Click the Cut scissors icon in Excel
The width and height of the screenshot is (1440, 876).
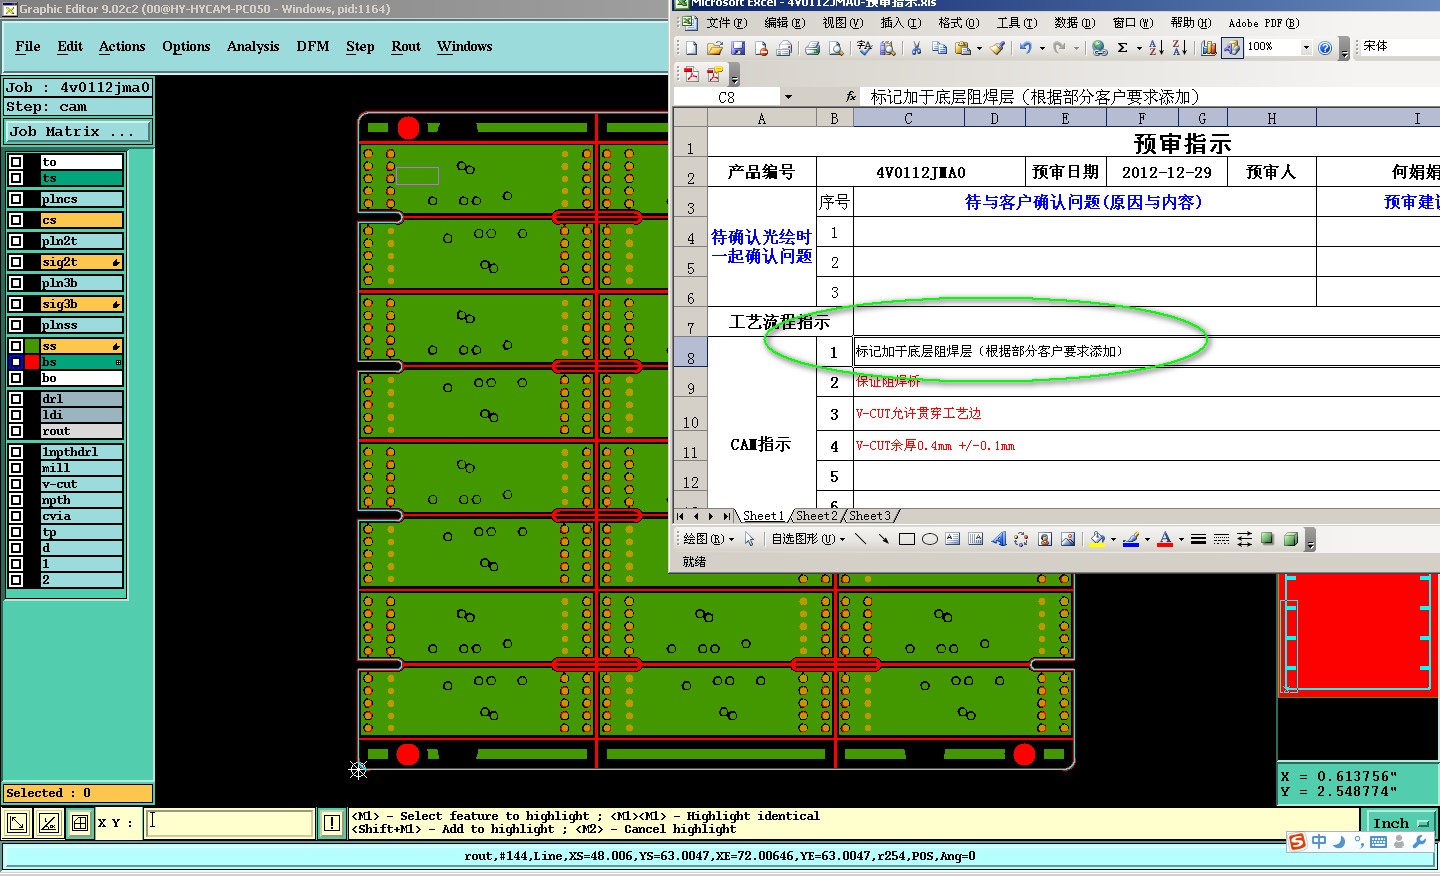[916, 47]
